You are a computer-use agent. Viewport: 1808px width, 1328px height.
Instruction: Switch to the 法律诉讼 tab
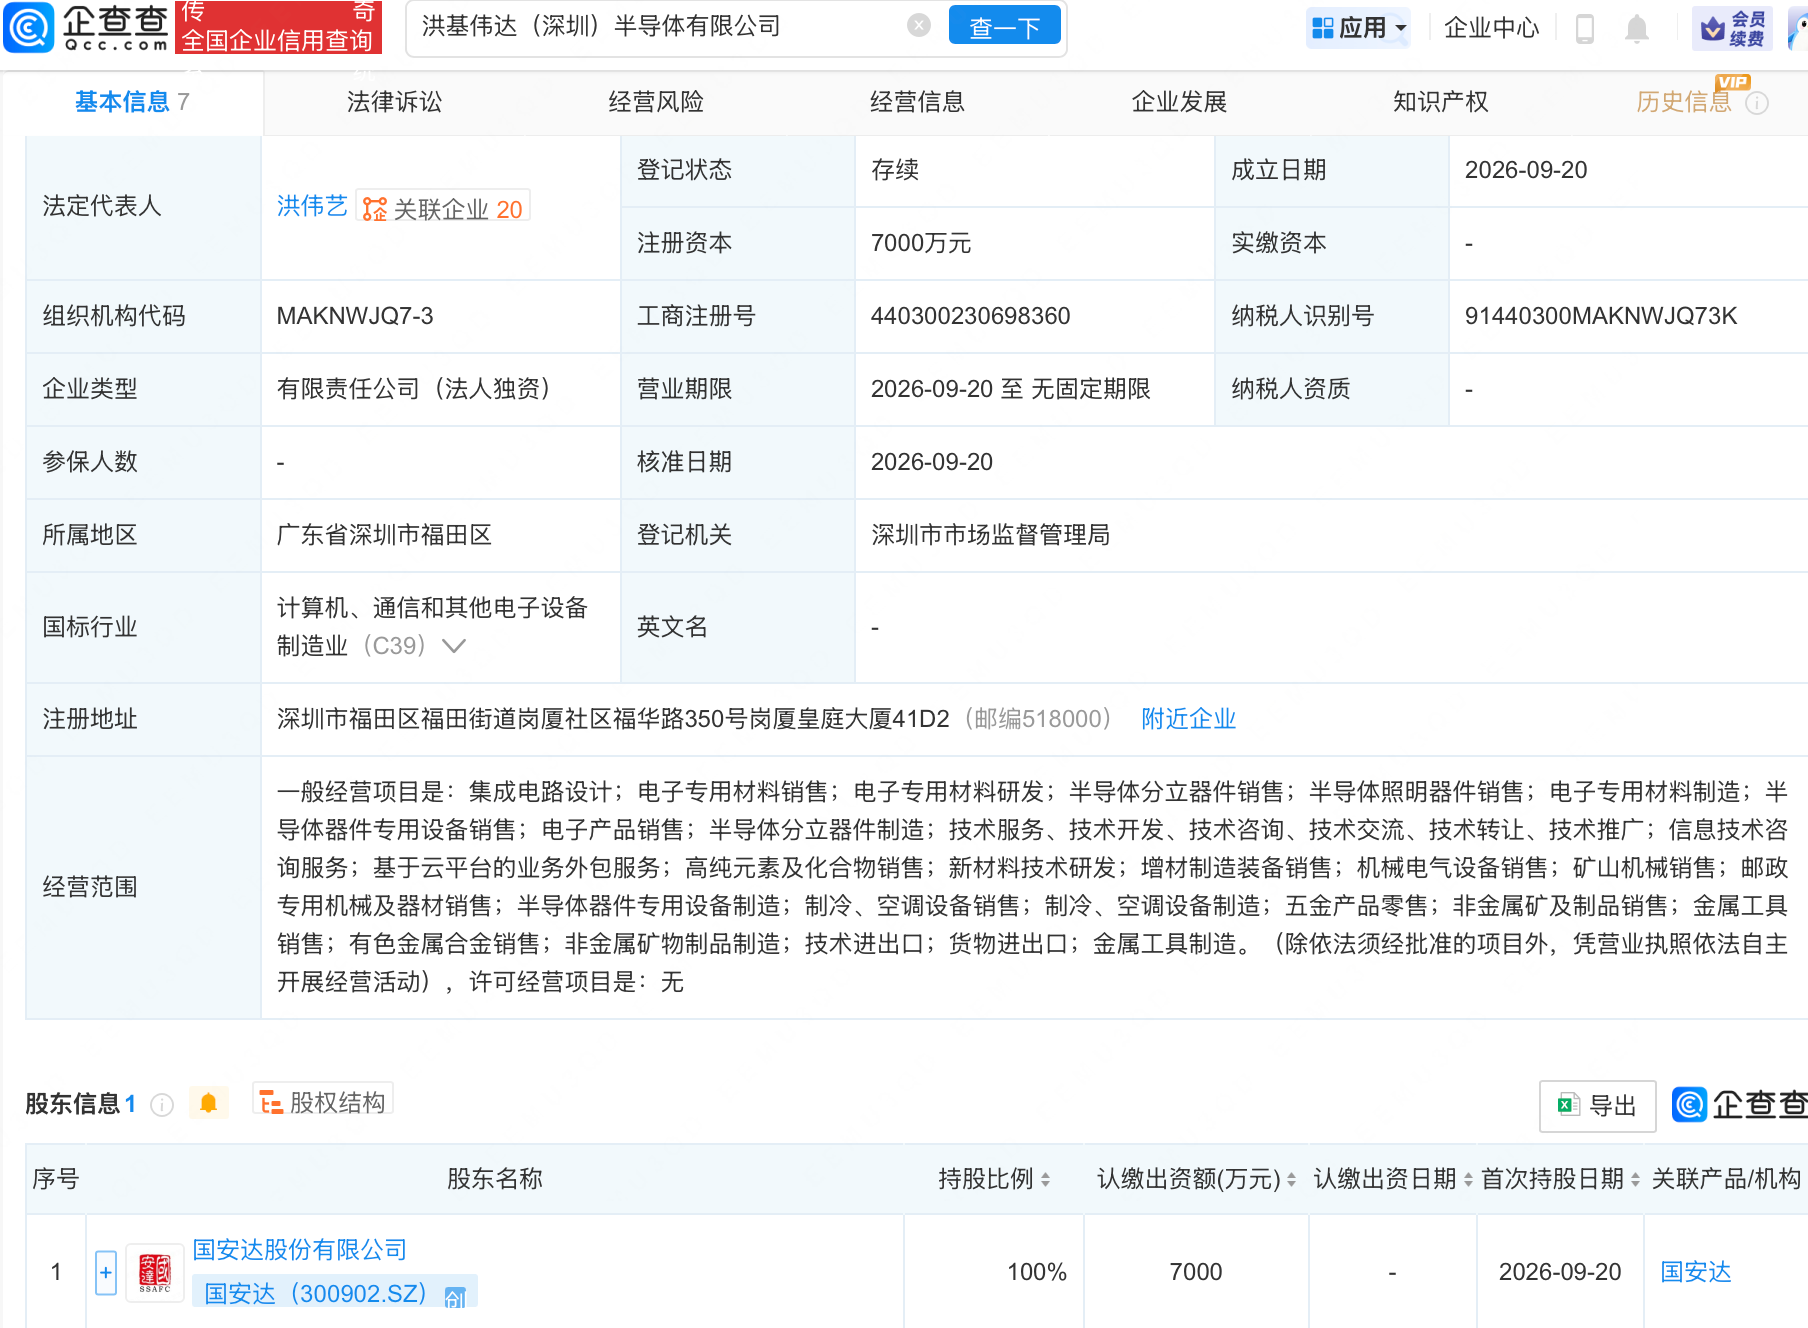tap(394, 102)
